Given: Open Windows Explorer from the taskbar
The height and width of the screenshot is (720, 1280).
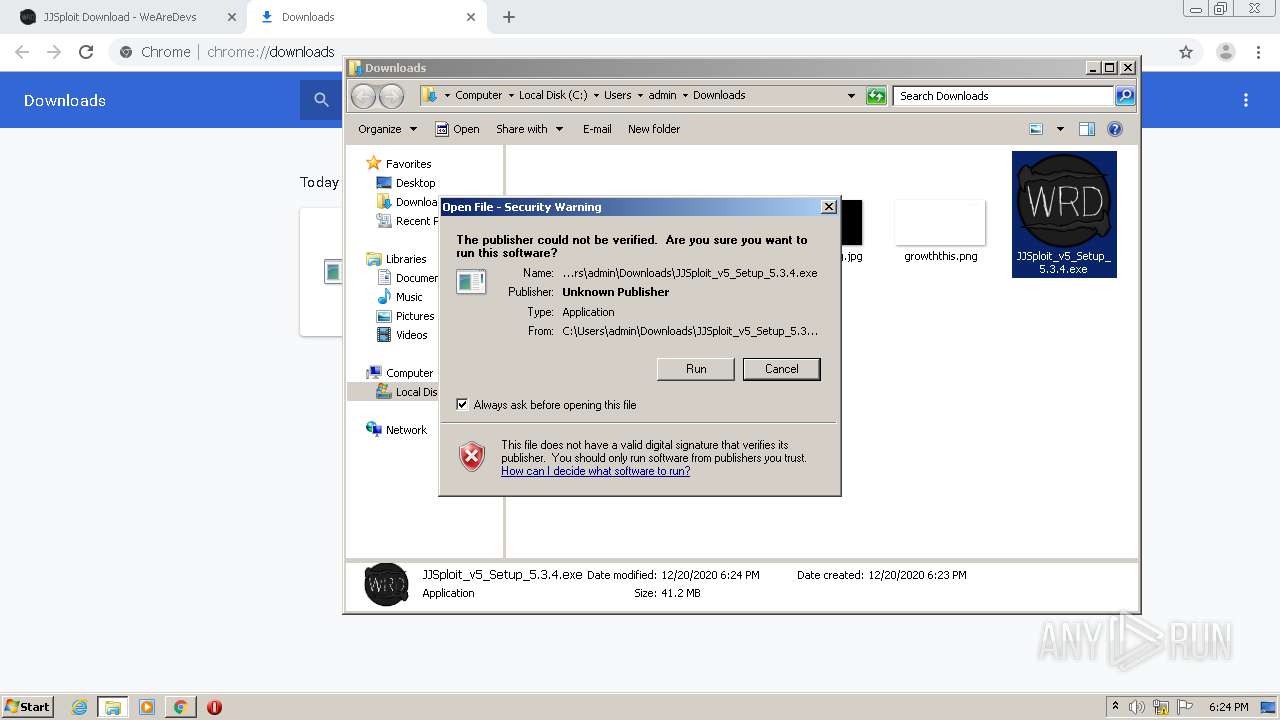Looking at the screenshot, I should point(113,707).
